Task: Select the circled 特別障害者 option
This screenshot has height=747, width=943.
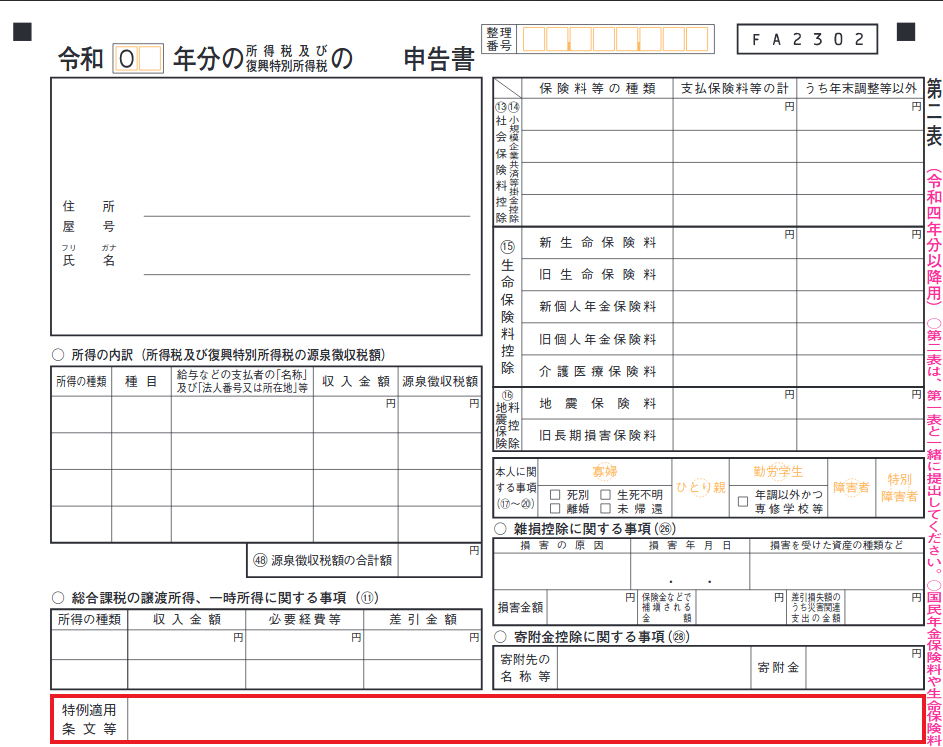Action: click(x=900, y=488)
